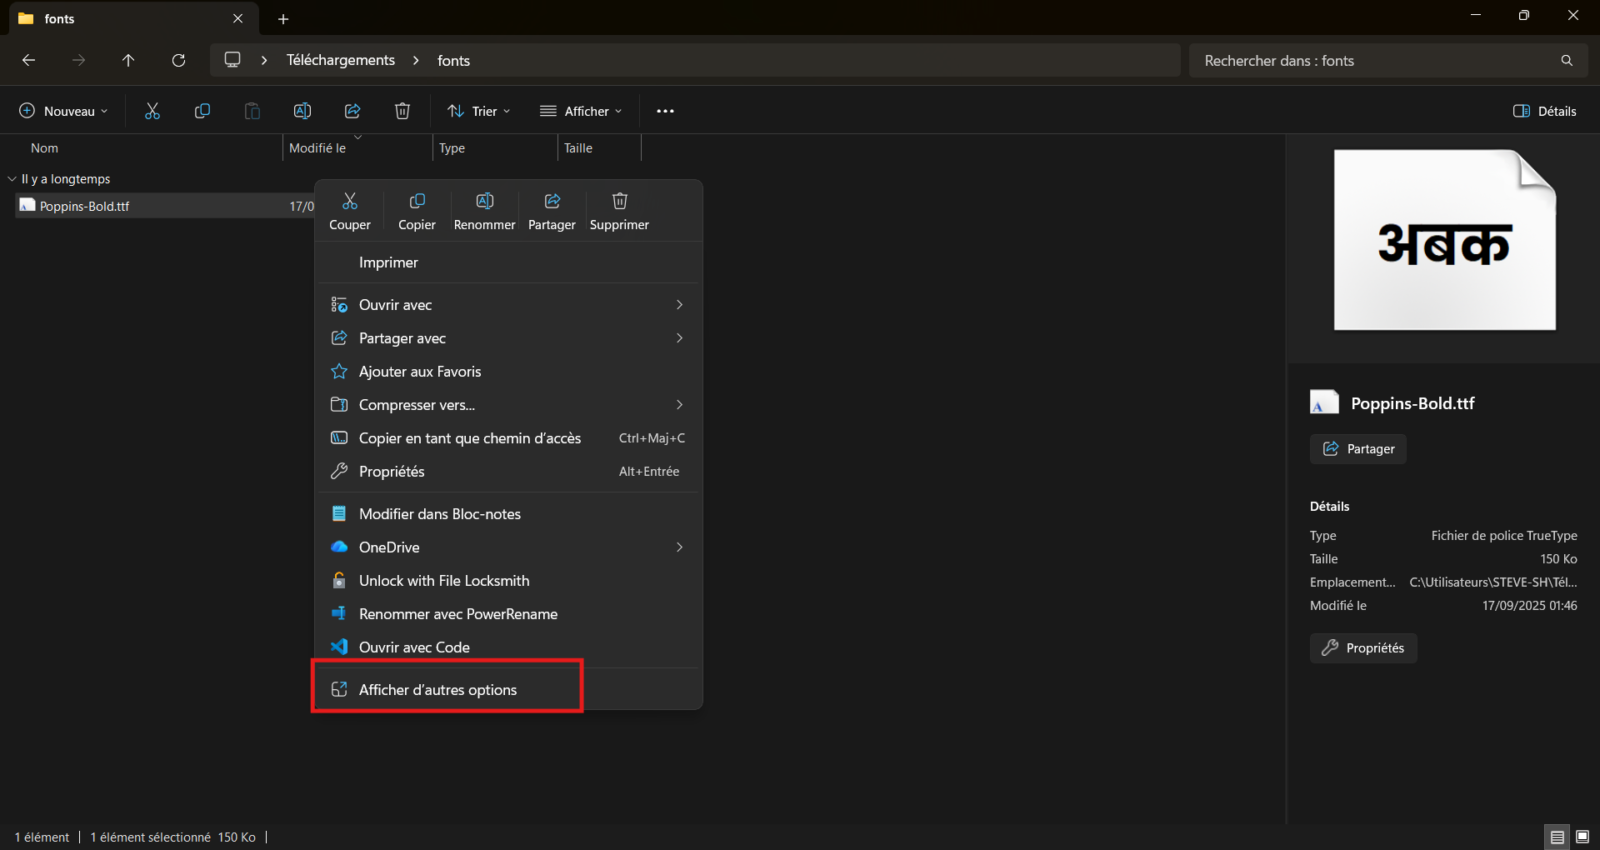This screenshot has width=1600, height=850.
Task: Open a new tab with plus button
Action: tap(283, 19)
